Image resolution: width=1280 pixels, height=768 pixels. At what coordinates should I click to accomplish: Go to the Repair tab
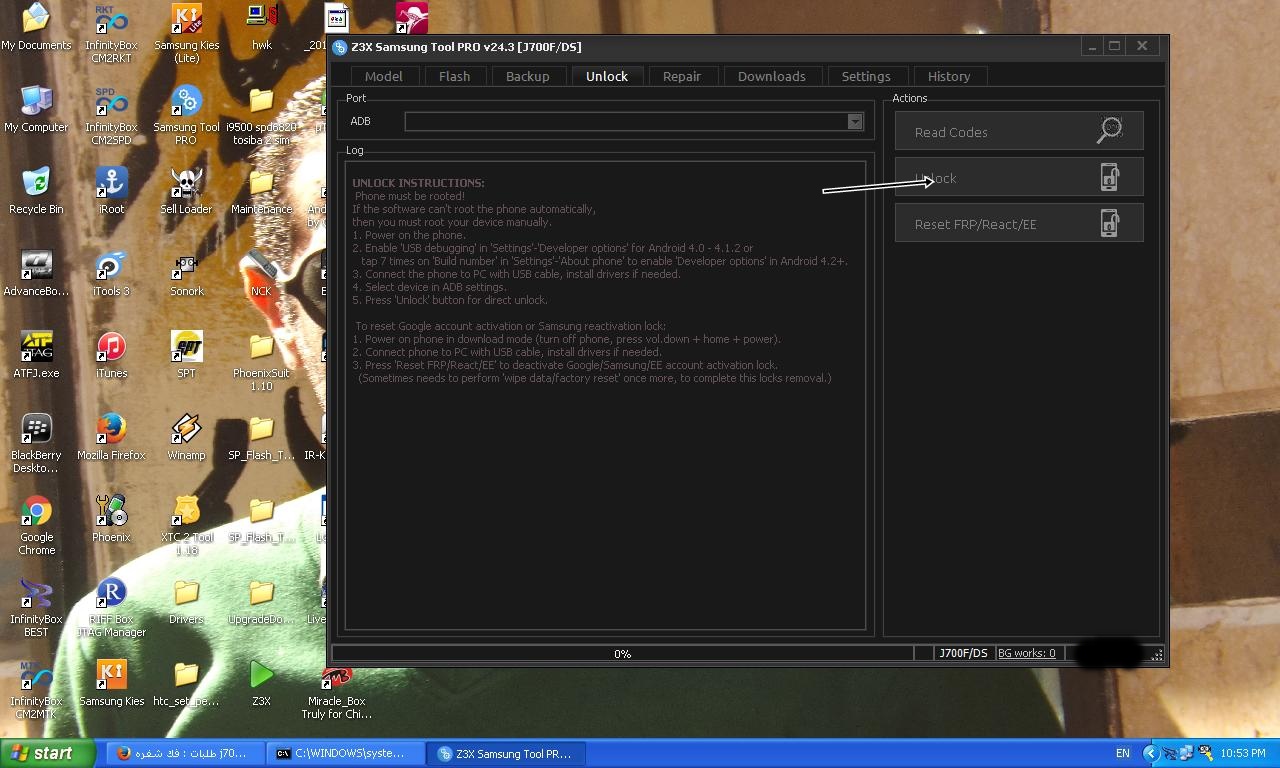tap(682, 76)
